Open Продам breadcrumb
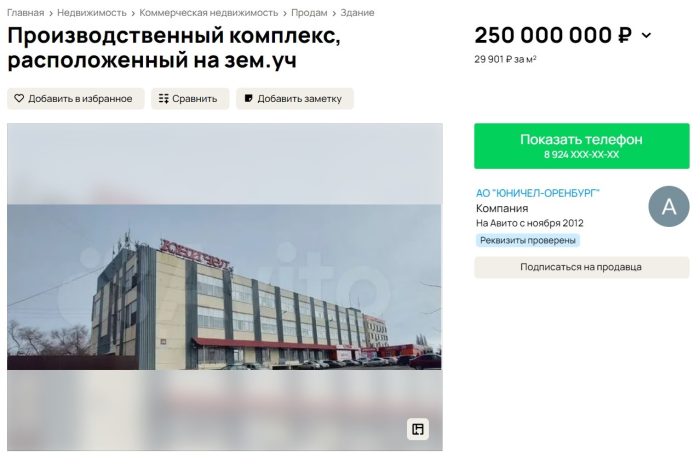This screenshot has width=700, height=467. coord(309,13)
